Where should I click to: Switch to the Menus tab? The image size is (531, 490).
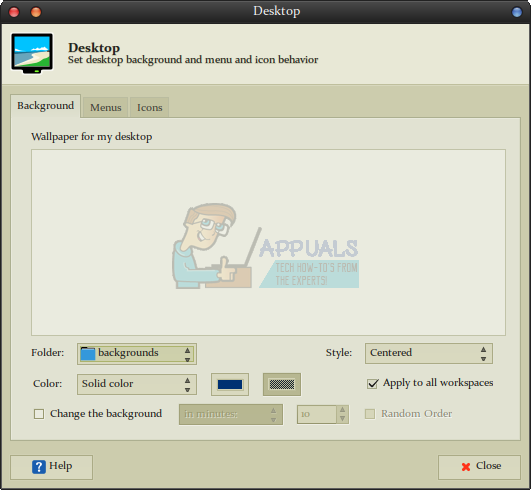tap(105, 107)
